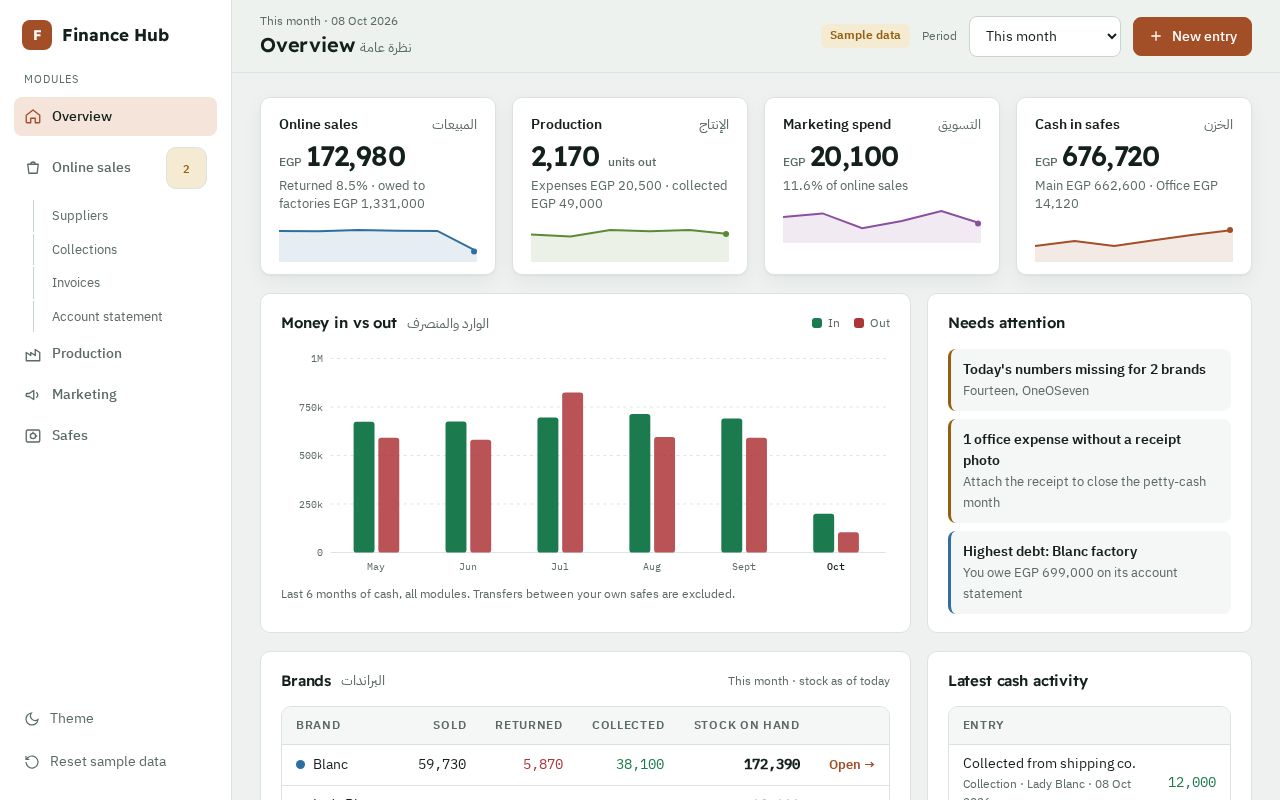Click the Overview home icon

(x=33, y=116)
